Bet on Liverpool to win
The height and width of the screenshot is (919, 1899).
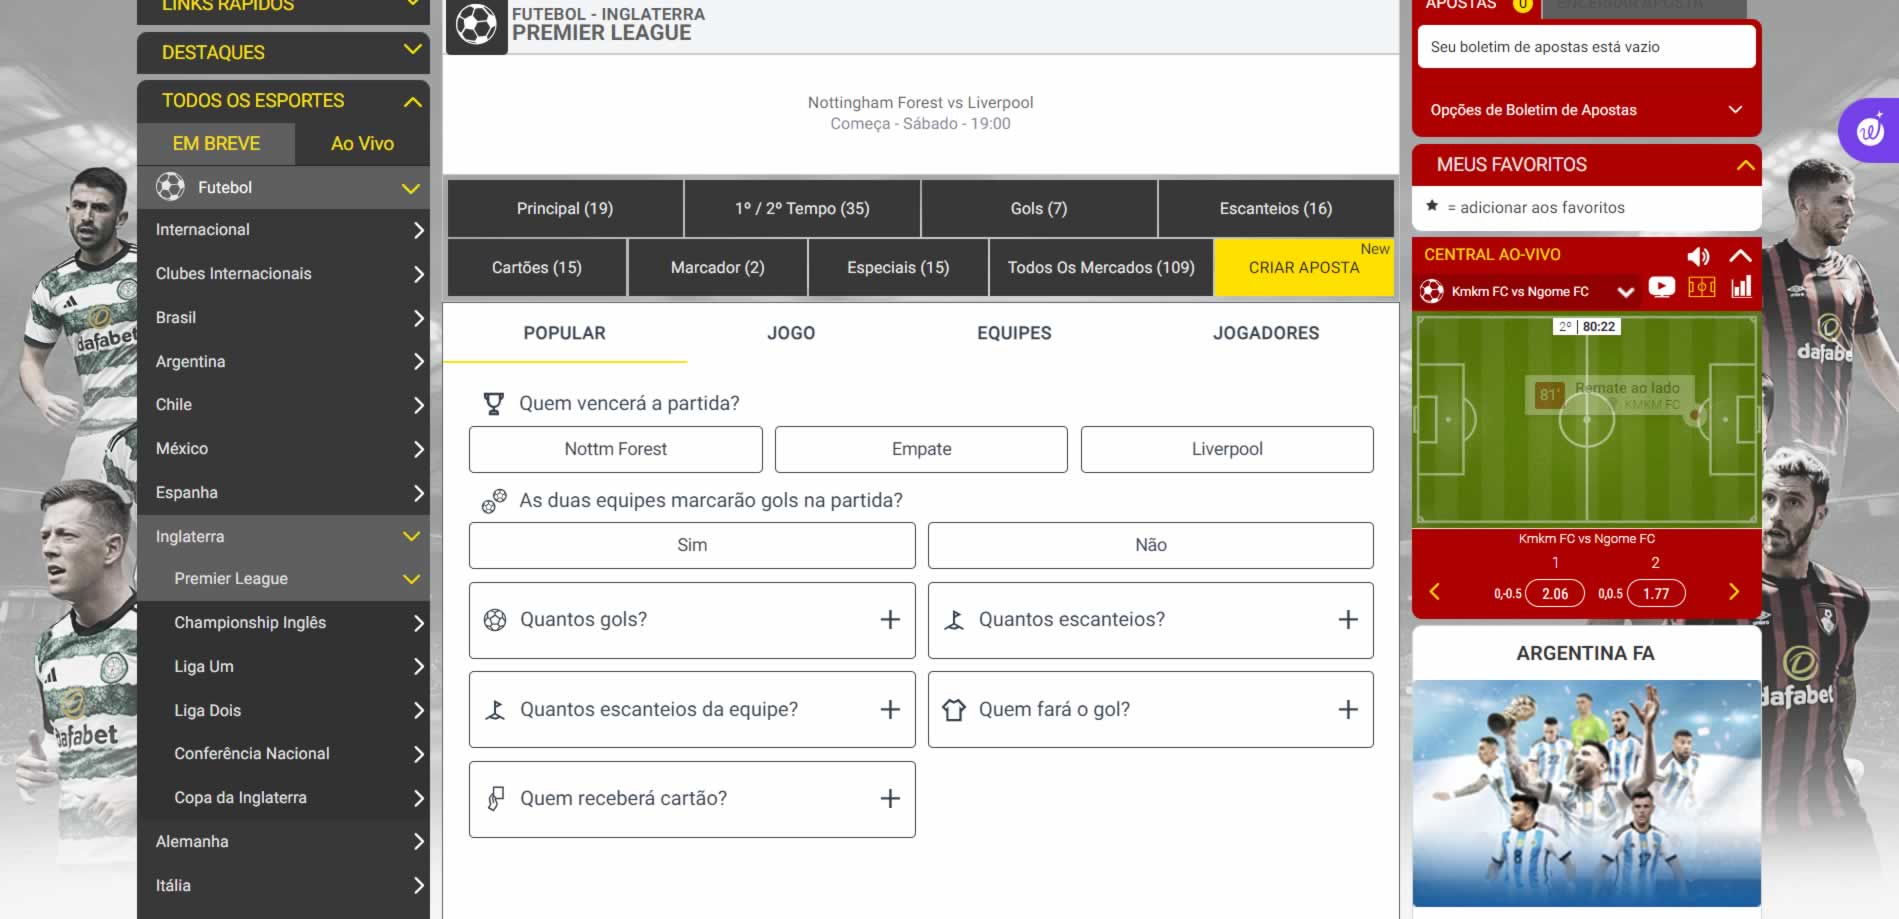coord(1227,449)
